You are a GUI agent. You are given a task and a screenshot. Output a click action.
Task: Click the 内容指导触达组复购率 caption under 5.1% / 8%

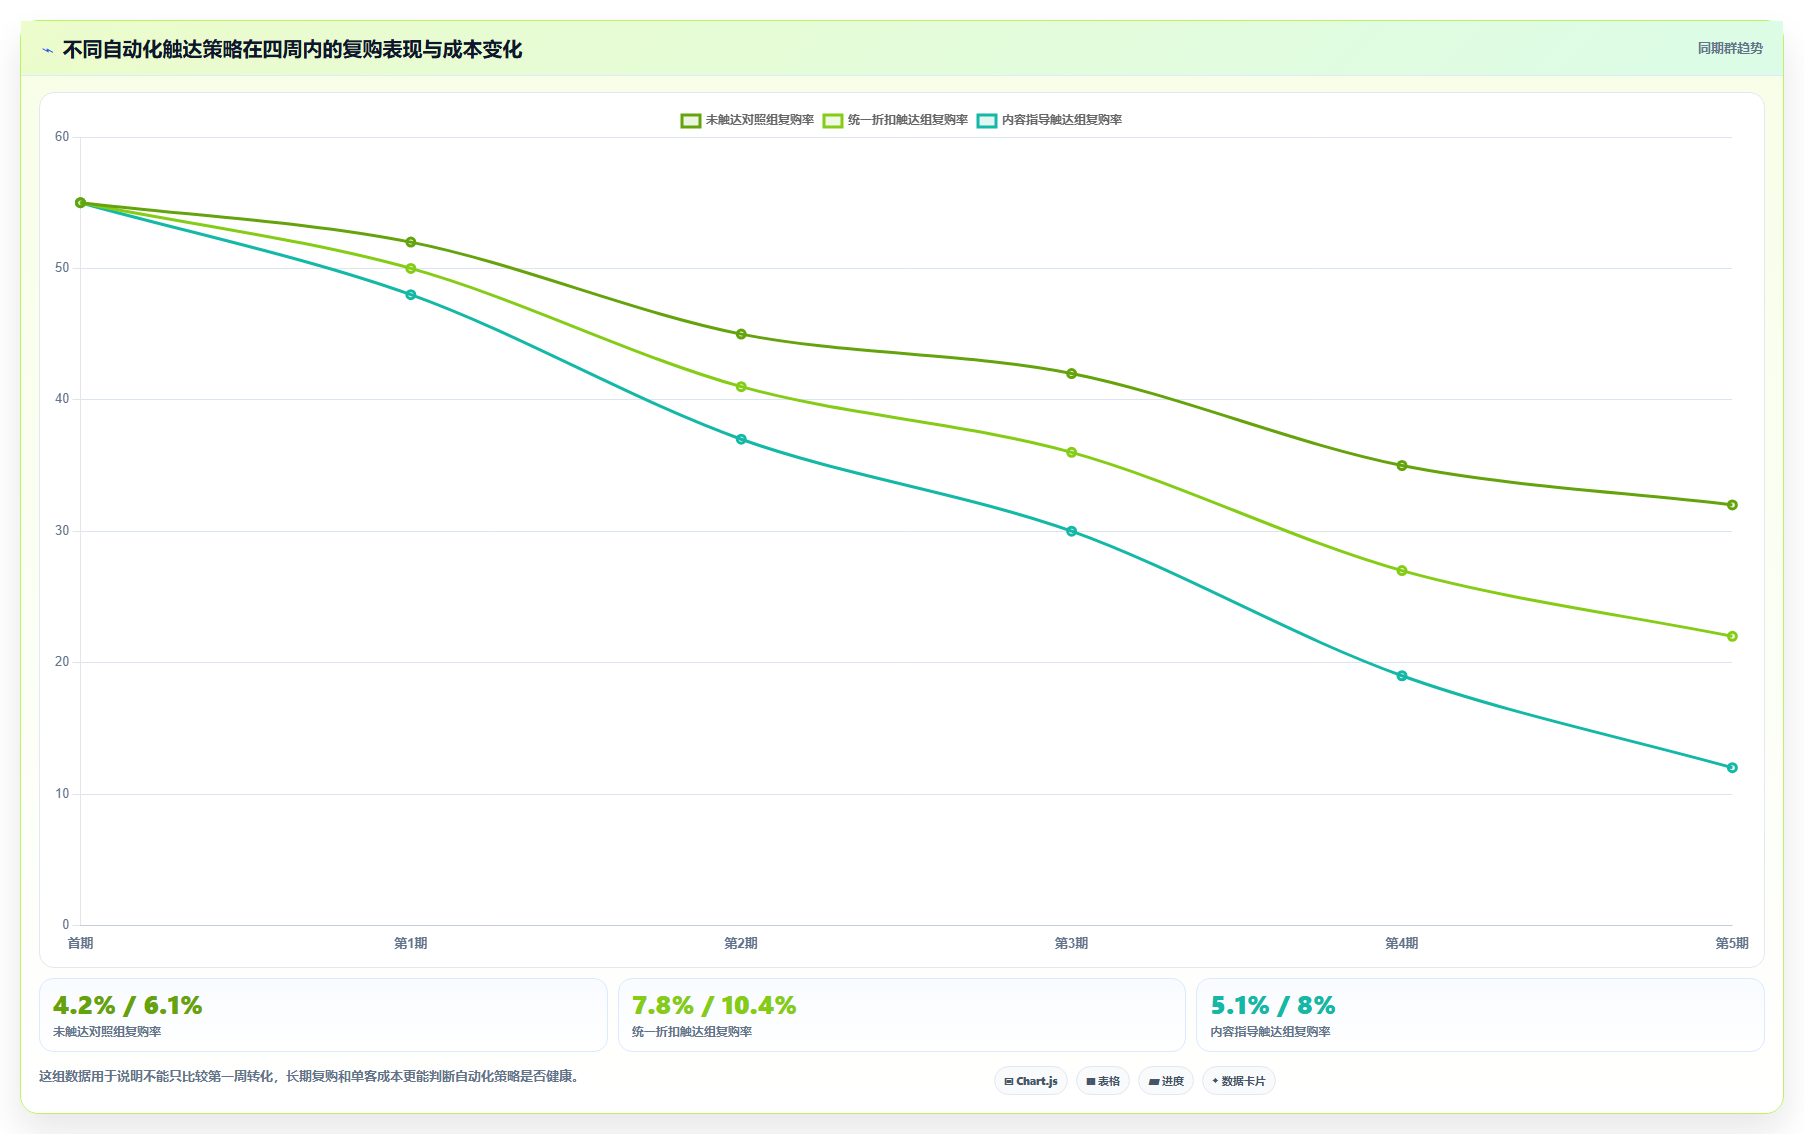click(x=1270, y=1032)
